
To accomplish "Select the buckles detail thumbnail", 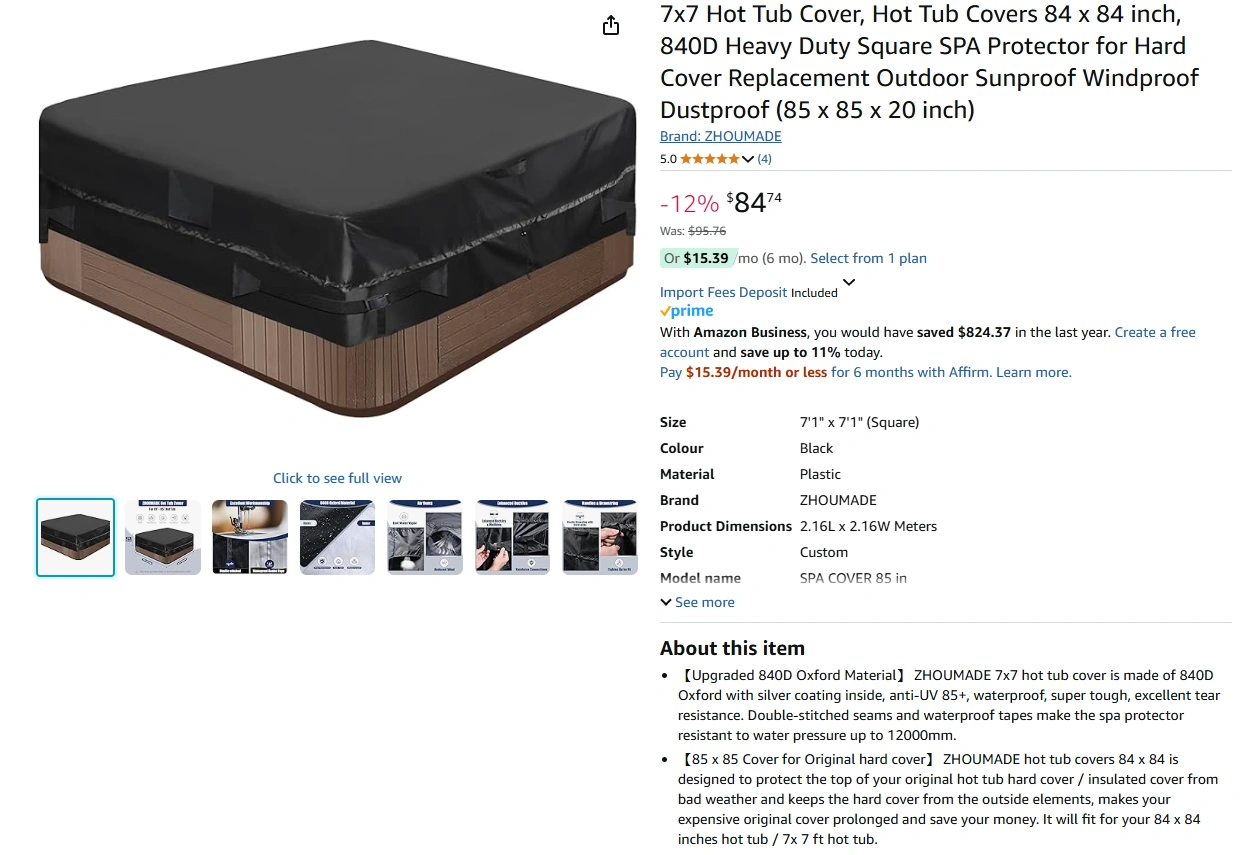I will [x=512, y=538].
